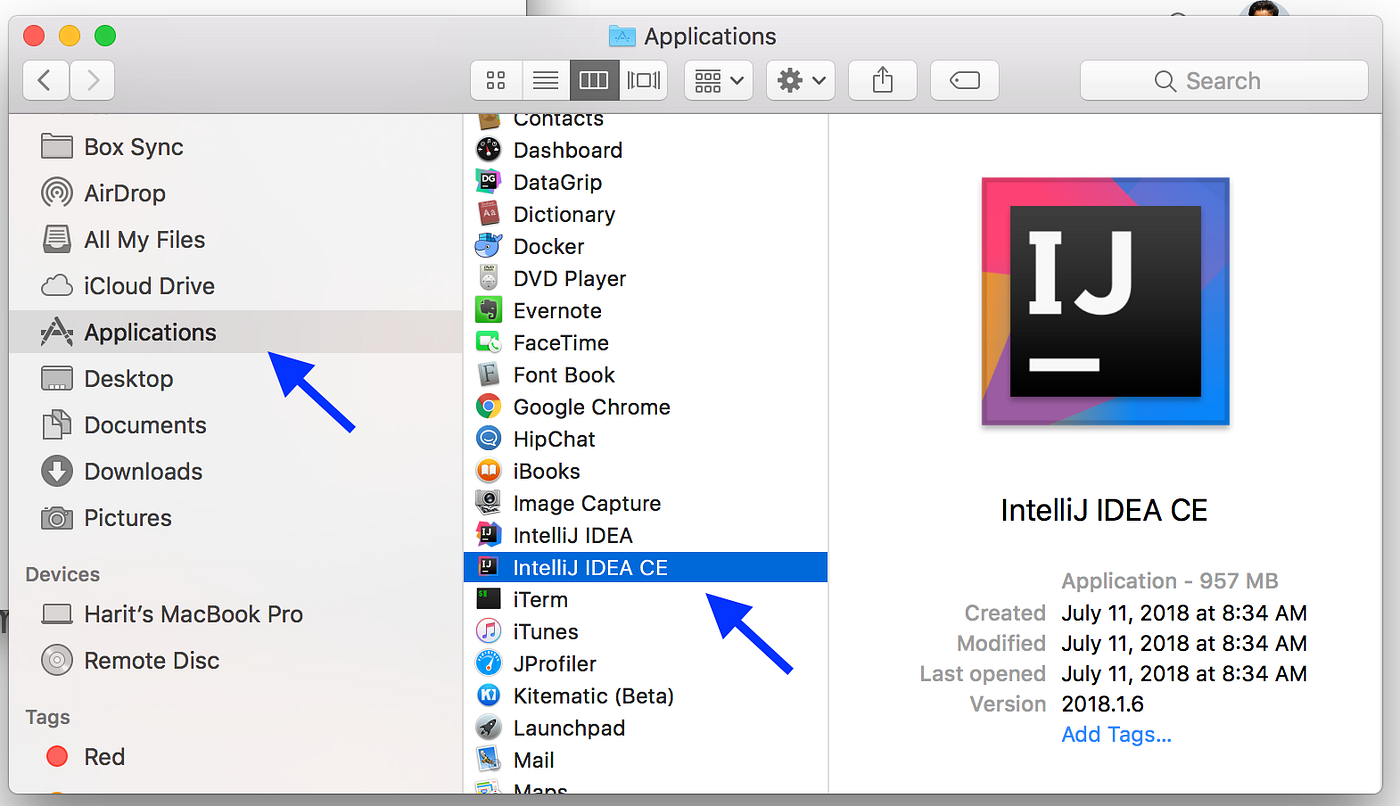
Task: Click the AirDrop sidebar icon
Action: [x=57, y=193]
